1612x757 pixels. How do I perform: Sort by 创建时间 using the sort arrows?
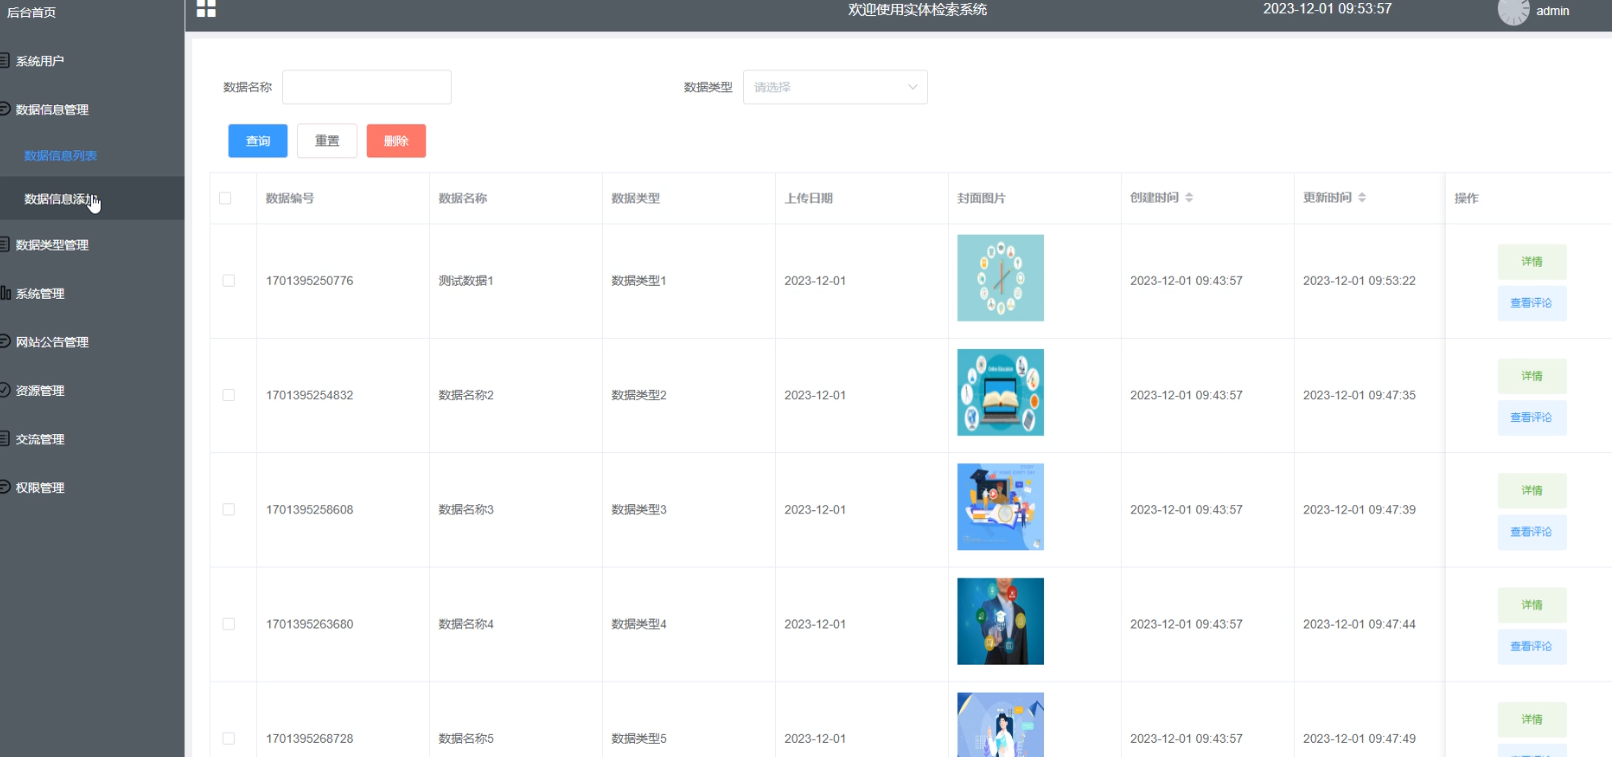[1189, 198]
